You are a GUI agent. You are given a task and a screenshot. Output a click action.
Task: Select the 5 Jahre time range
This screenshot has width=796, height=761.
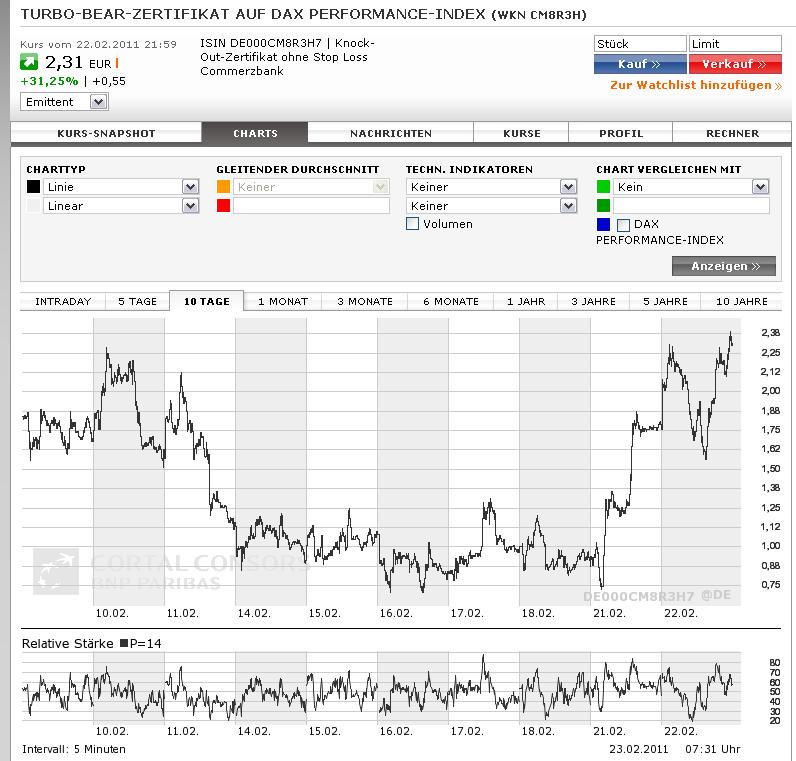pyautogui.click(x=665, y=302)
